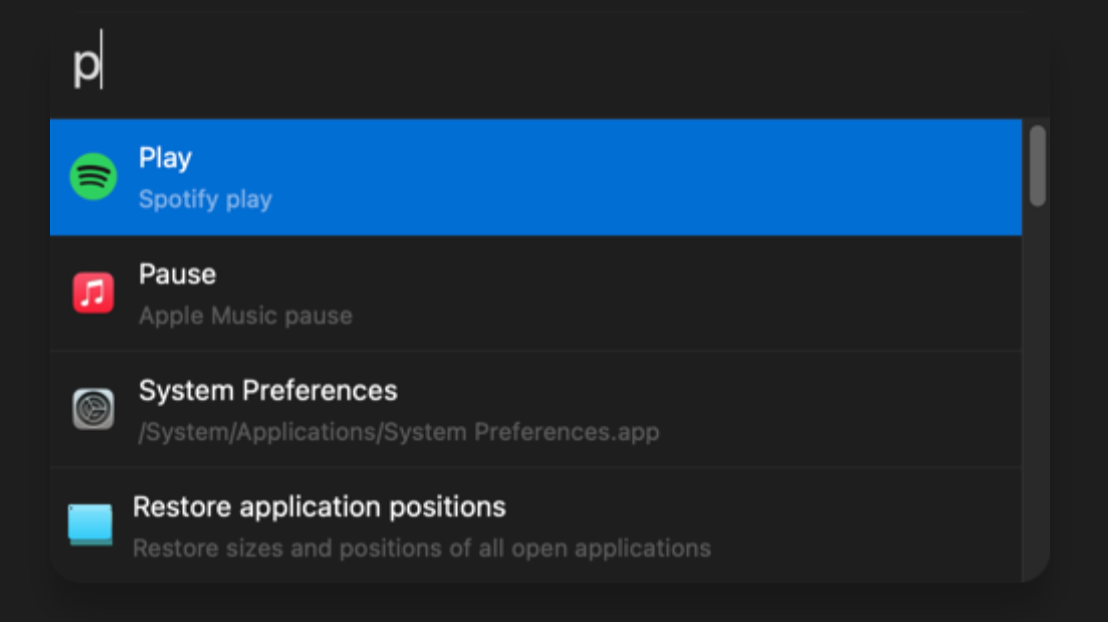Open the System Preferences result
This screenshot has width=1108, height=622.
536,409
